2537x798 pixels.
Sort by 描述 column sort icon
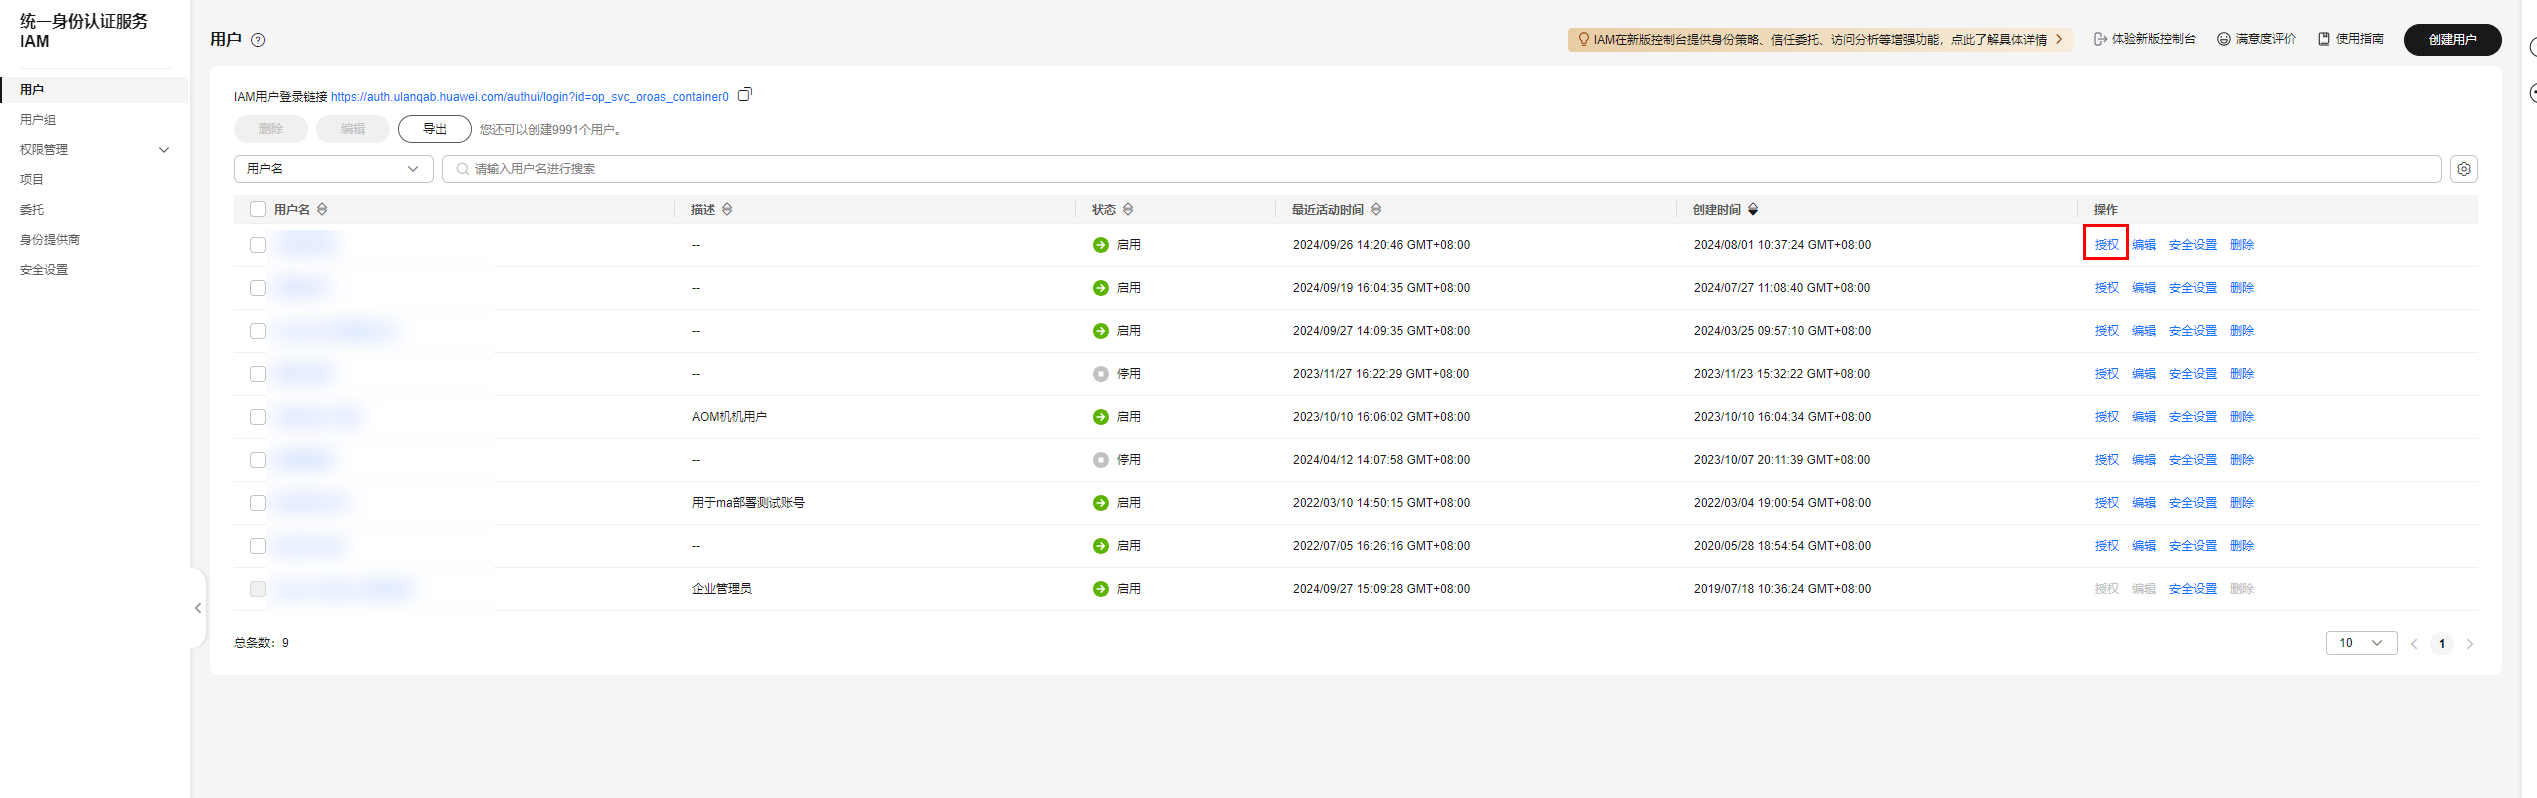point(727,209)
